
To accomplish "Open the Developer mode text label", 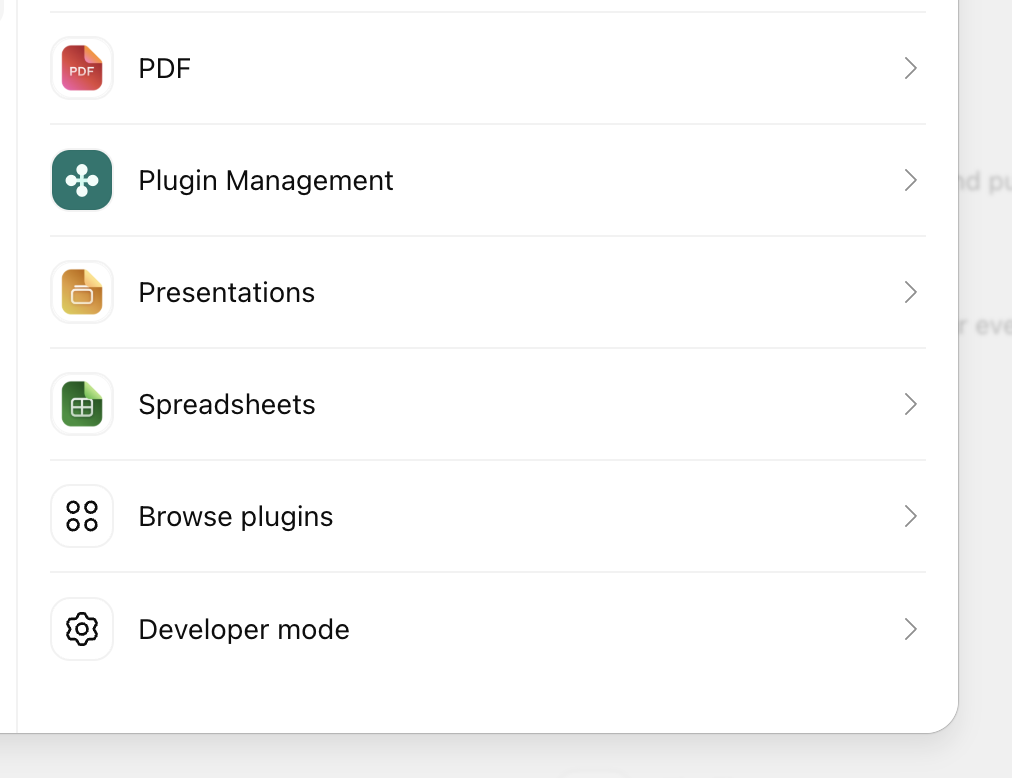I will coord(244,630).
